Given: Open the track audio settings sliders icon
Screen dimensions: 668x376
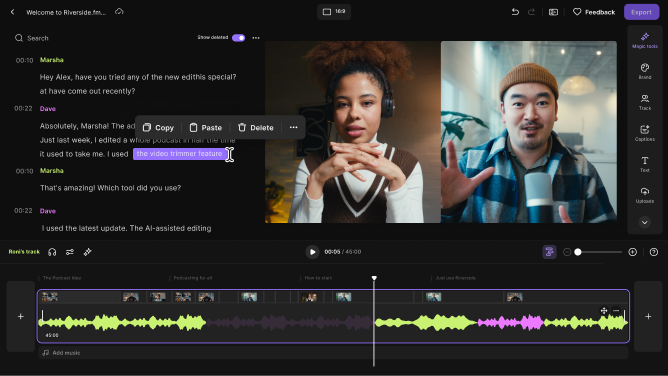Looking at the screenshot, I should click(70, 252).
